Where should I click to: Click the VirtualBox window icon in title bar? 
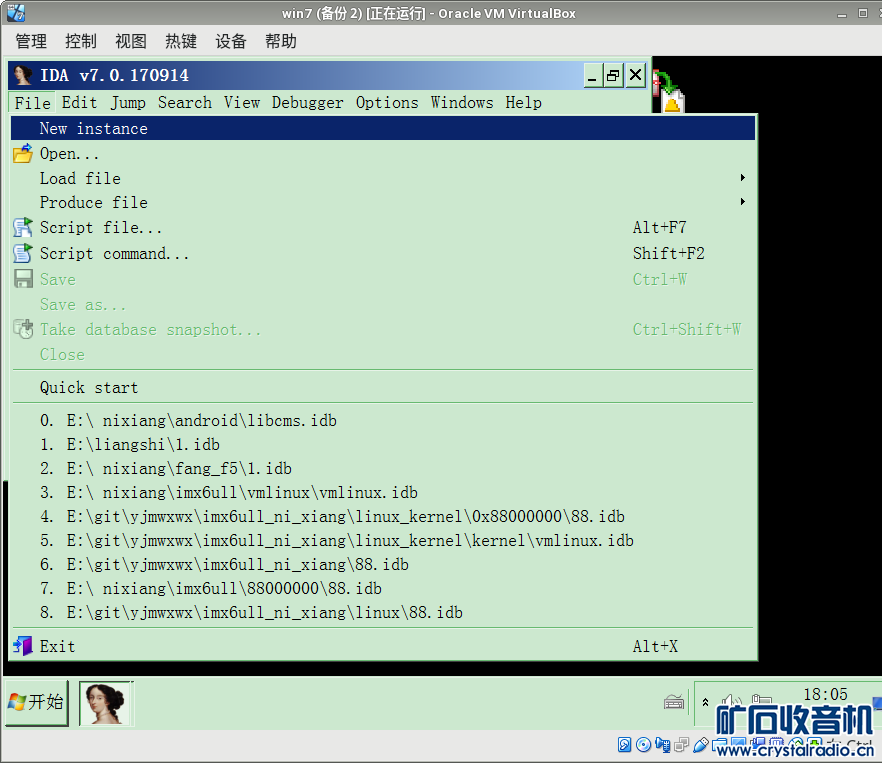16,12
